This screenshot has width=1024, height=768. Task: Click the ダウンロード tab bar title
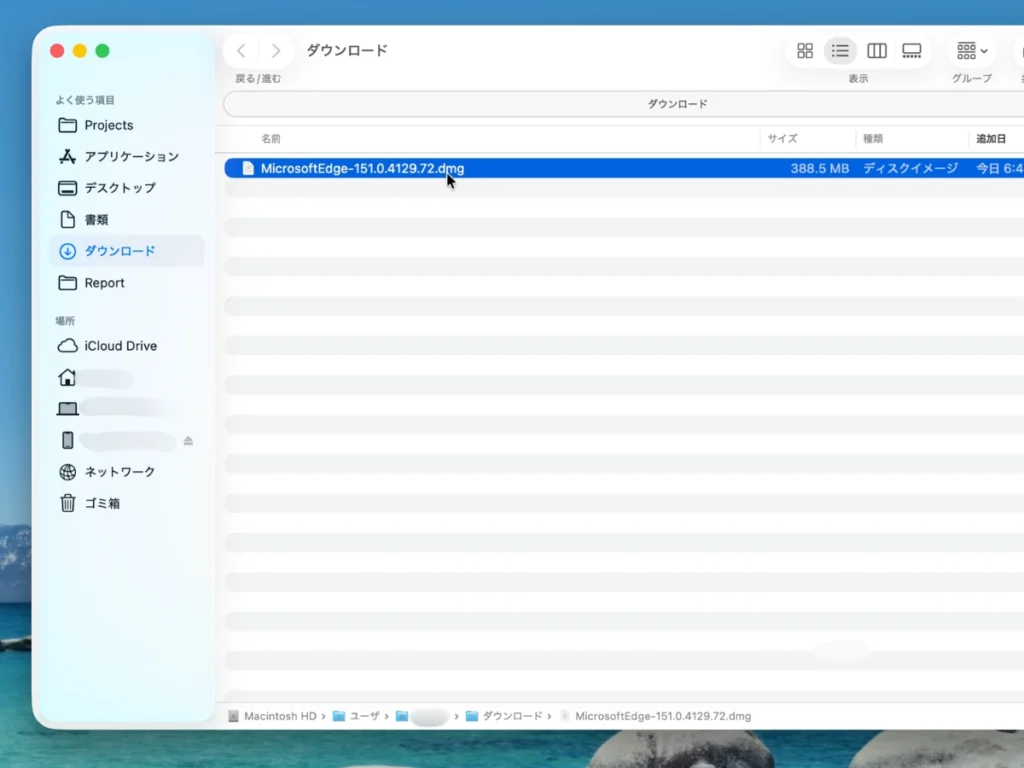677,104
